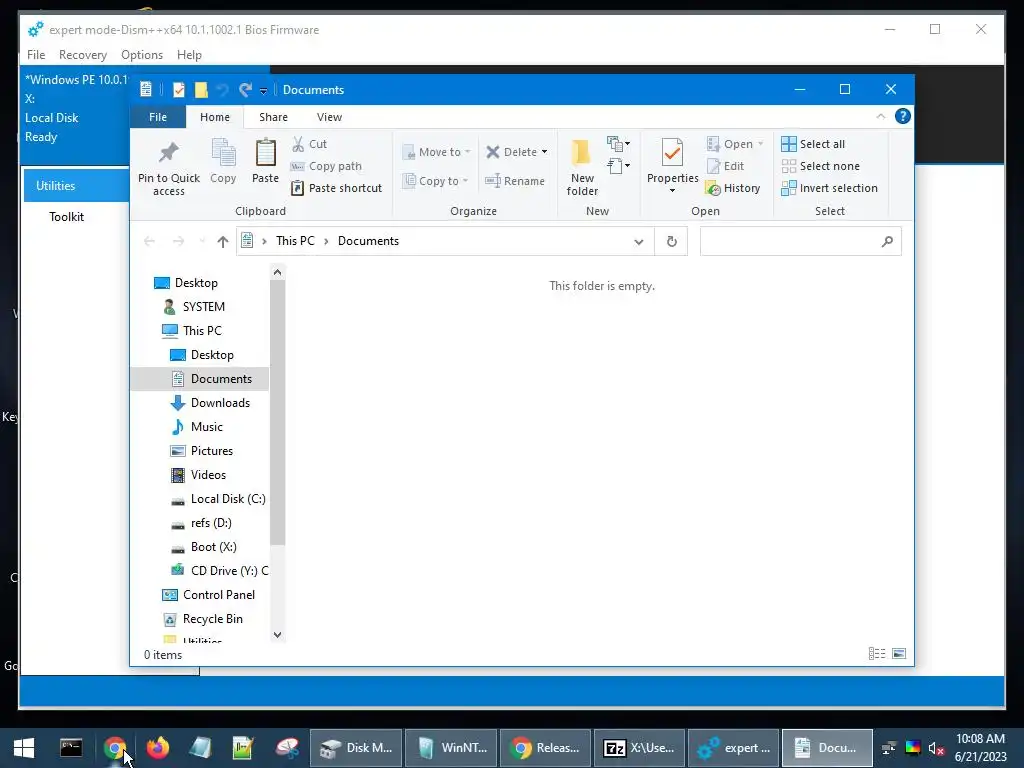
Task: Switch to Disk M... taskbar window
Action: pos(355,748)
